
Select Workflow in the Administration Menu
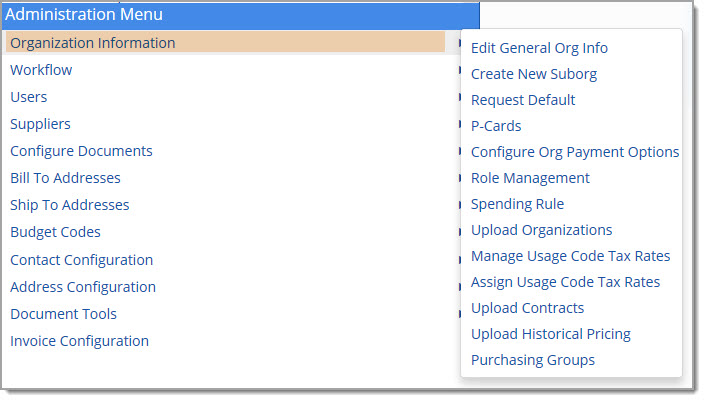click(41, 70)
